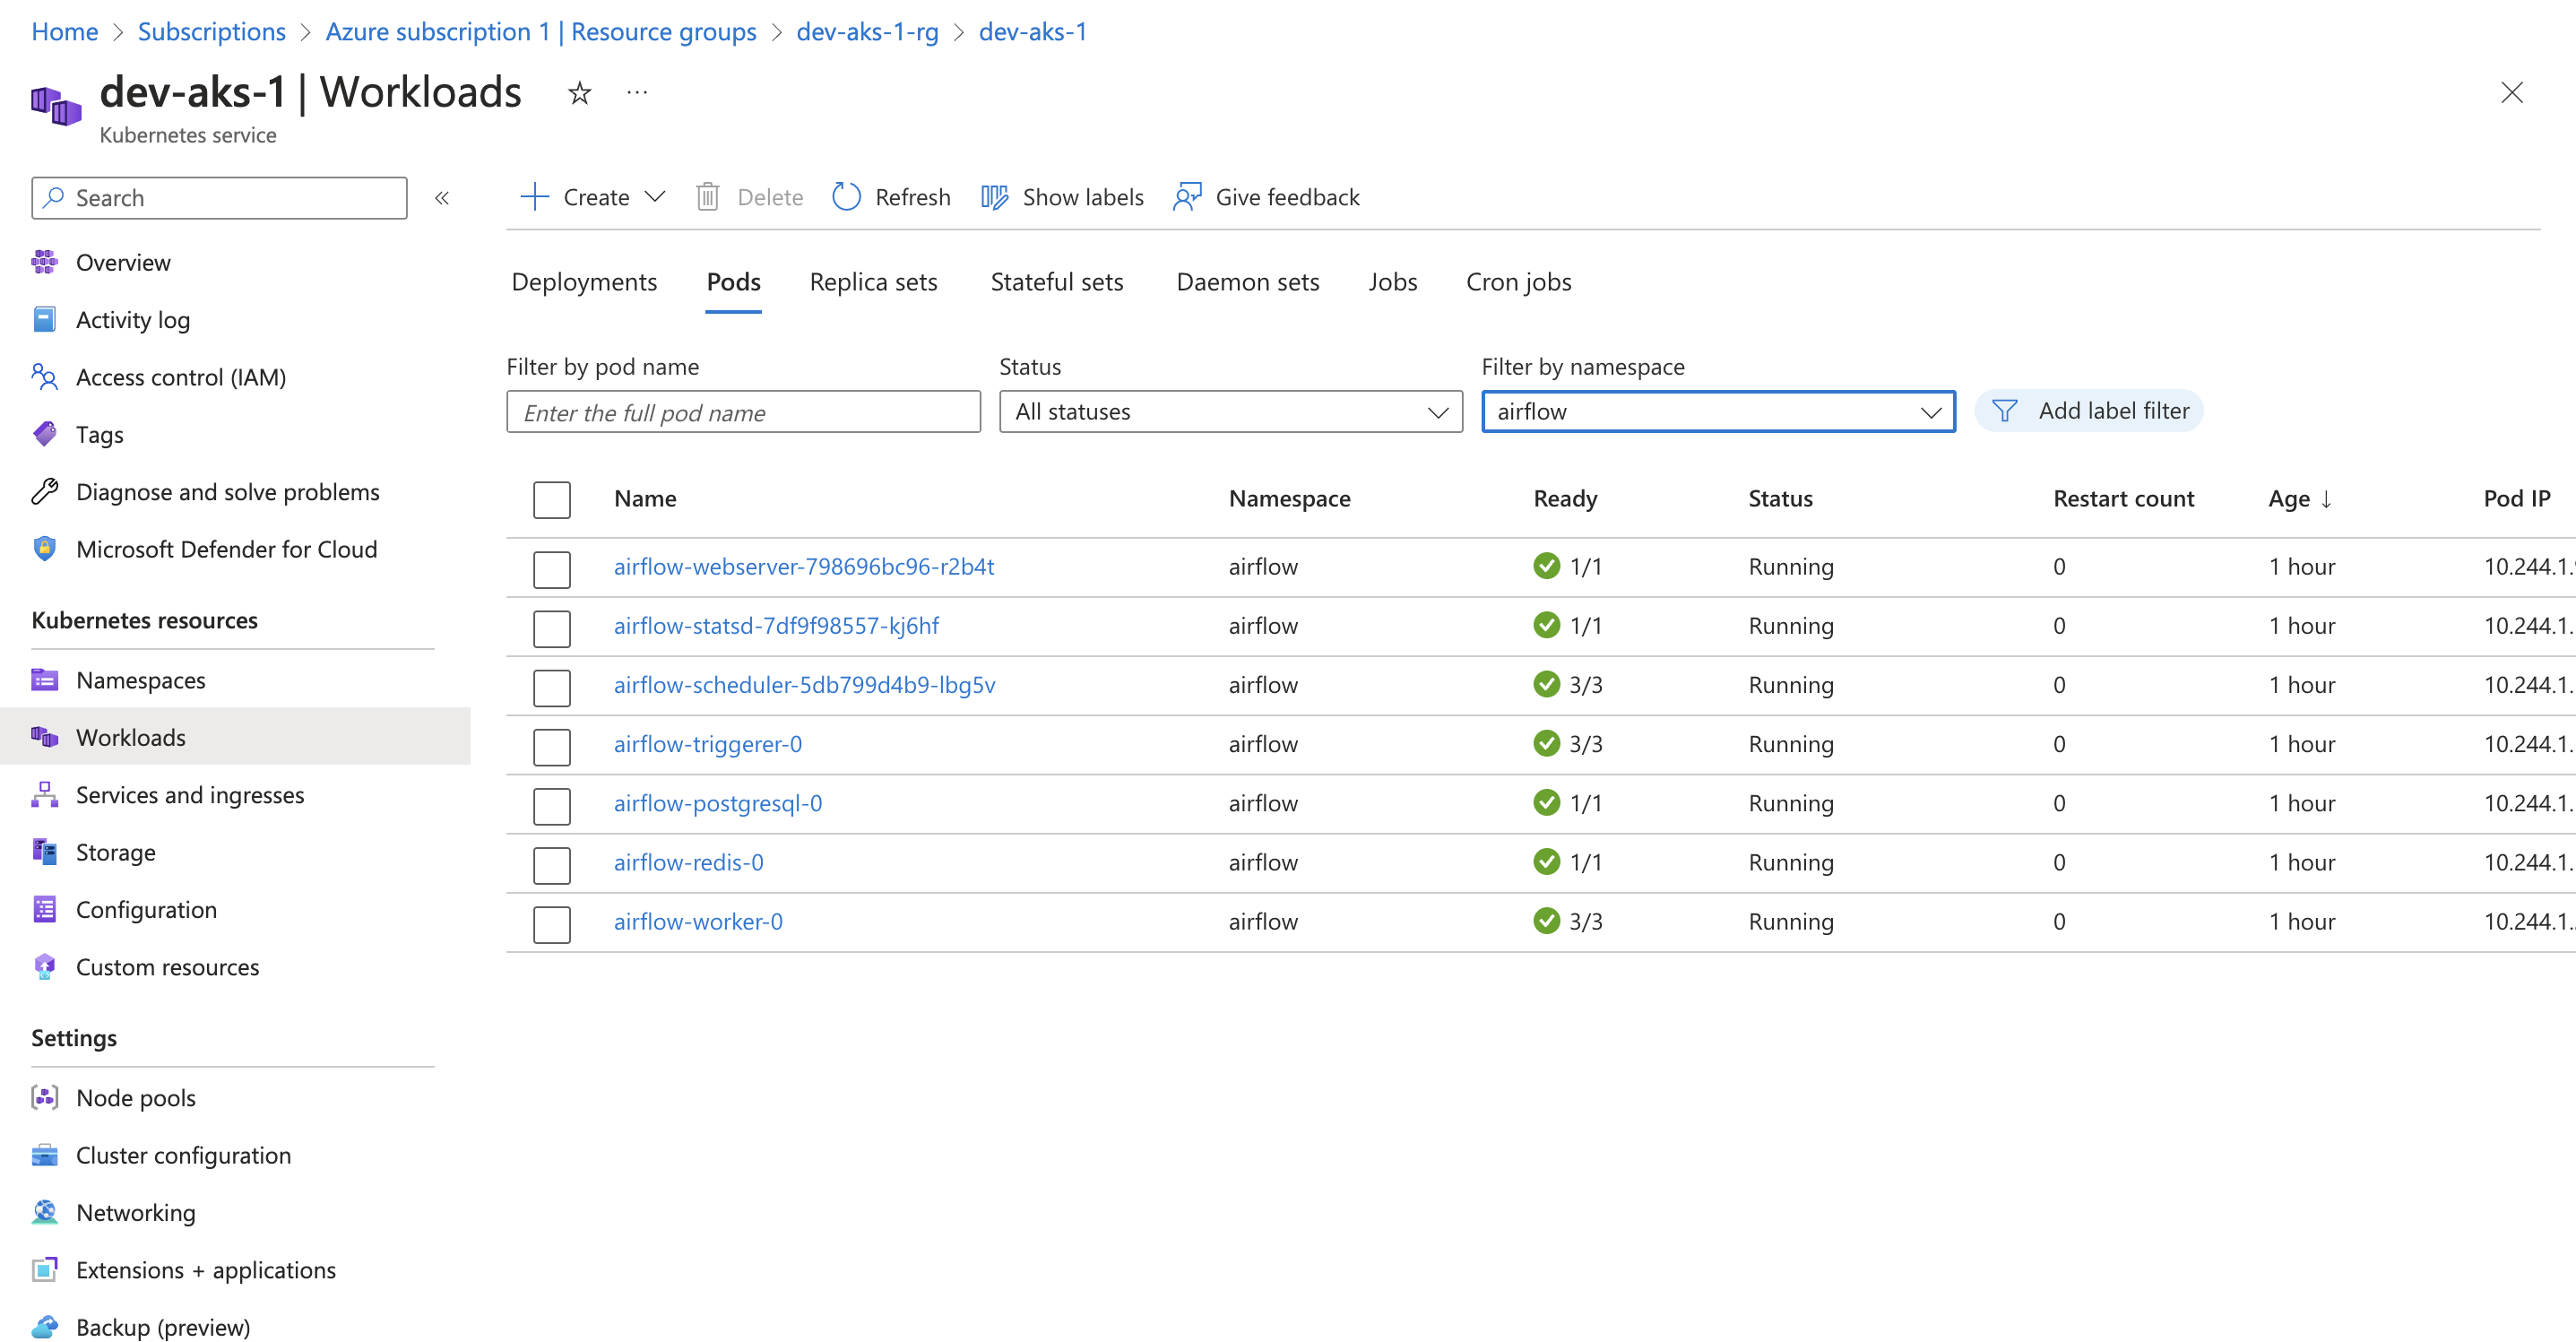Click the Add label filter button
The image size is (2576, 1342).
coord(2089,411)
